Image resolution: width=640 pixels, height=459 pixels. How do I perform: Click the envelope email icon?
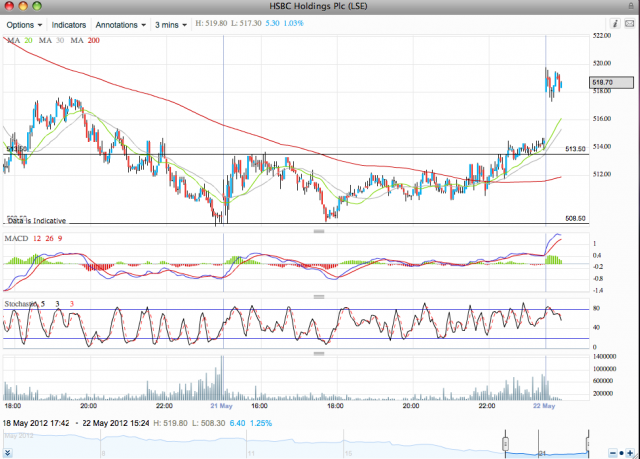629,24
